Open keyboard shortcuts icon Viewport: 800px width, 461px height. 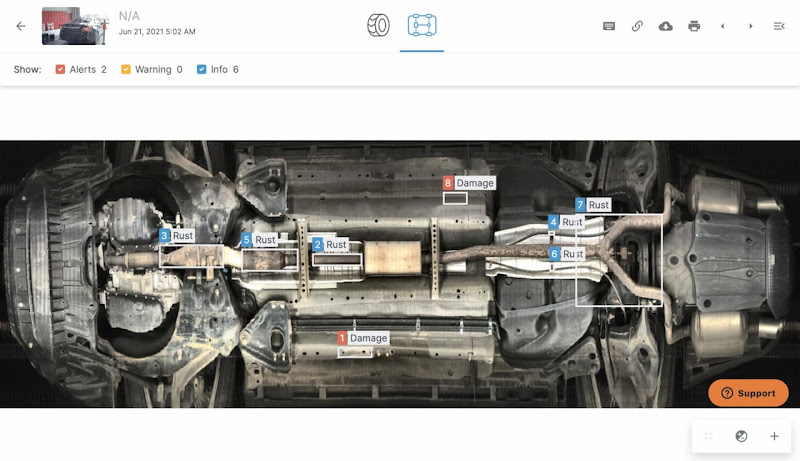(609, 26)
